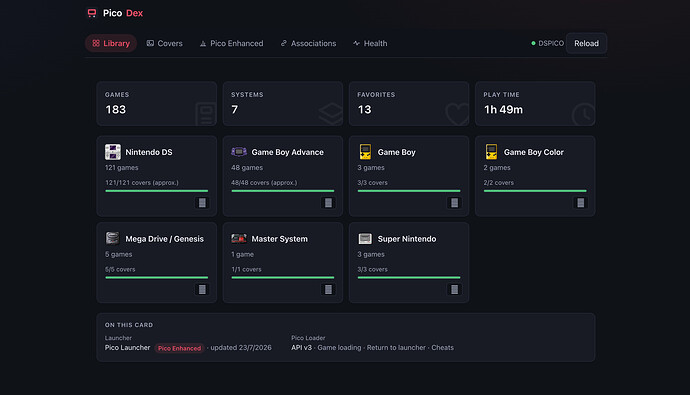Click '48/48 covers (approx.)' text
This screenshot has height=395, width=690.
point(264,183)
